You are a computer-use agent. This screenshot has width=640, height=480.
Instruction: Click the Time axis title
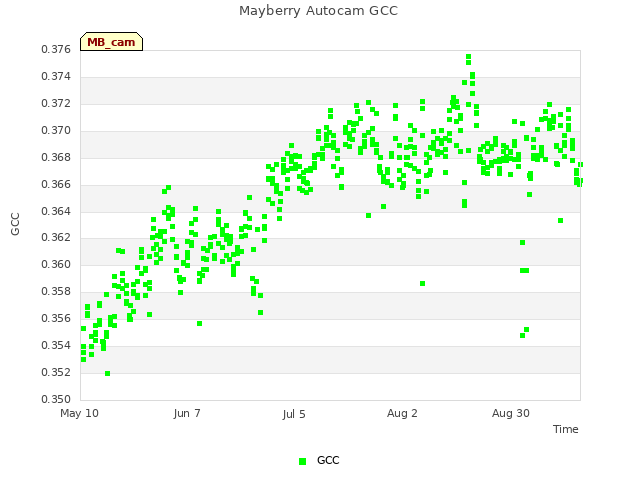566,429
